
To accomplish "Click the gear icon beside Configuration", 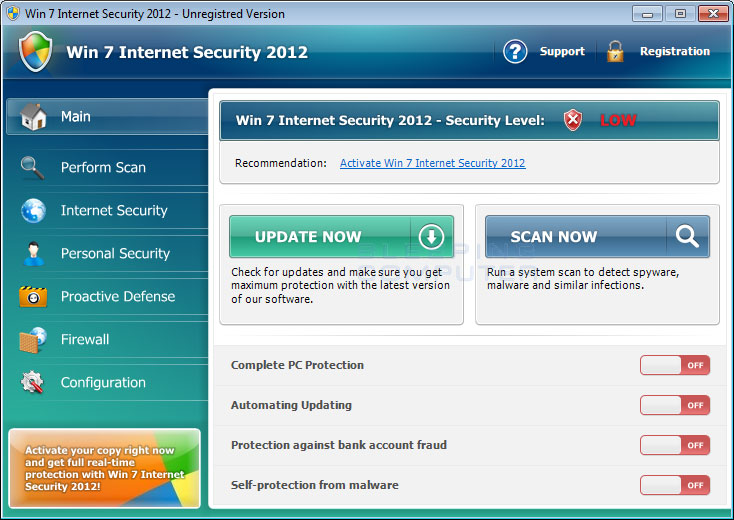I will point(32,382).
